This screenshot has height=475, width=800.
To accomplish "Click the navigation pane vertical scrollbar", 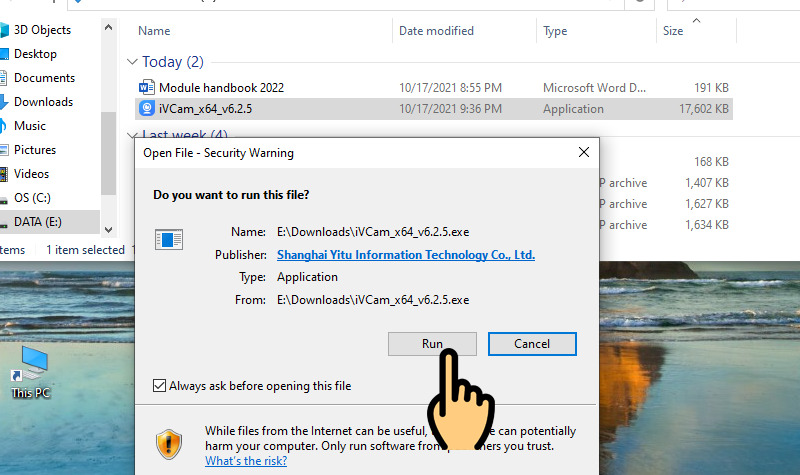I will coord(108,150).
